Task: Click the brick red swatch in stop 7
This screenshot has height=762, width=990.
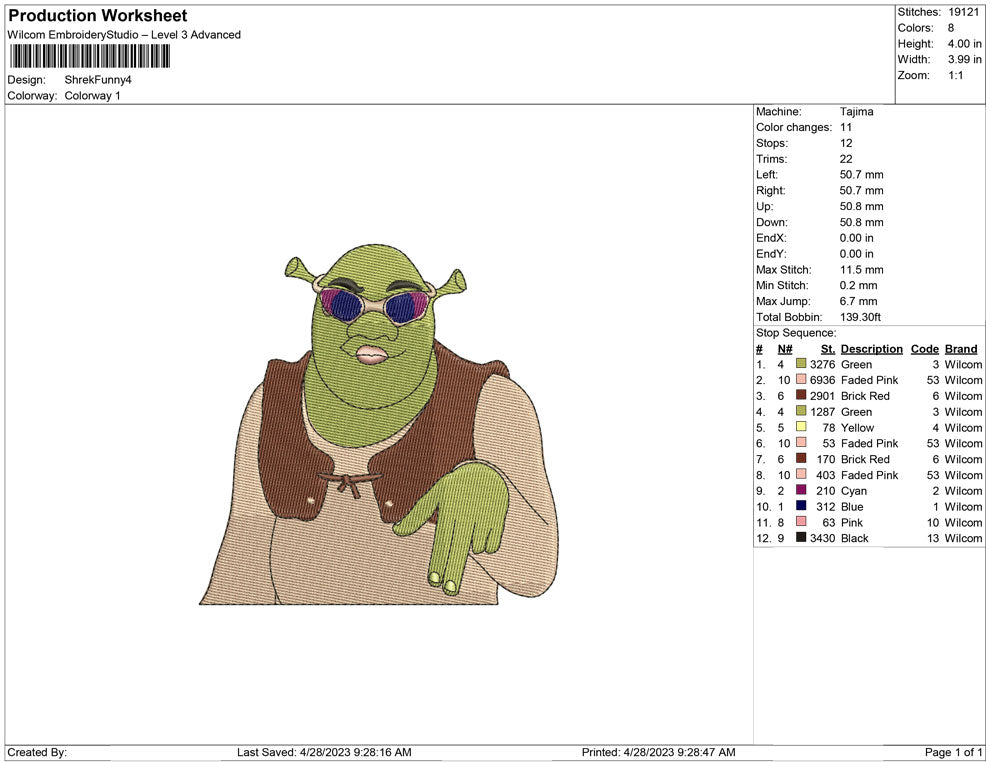Action: [x=801, y=458]
